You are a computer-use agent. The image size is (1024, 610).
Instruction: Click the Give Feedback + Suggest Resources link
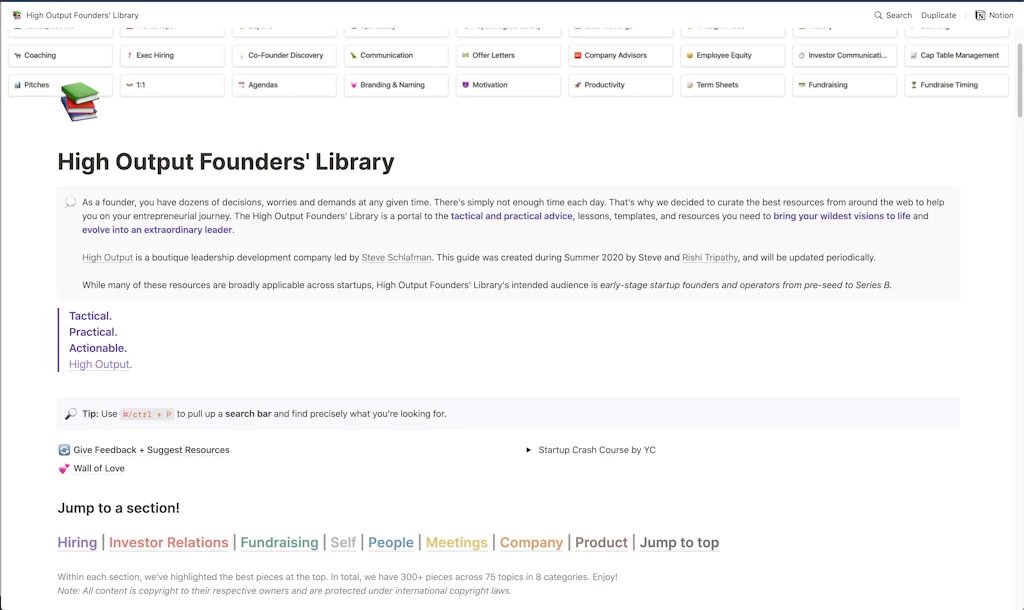[x=150, y=449]
